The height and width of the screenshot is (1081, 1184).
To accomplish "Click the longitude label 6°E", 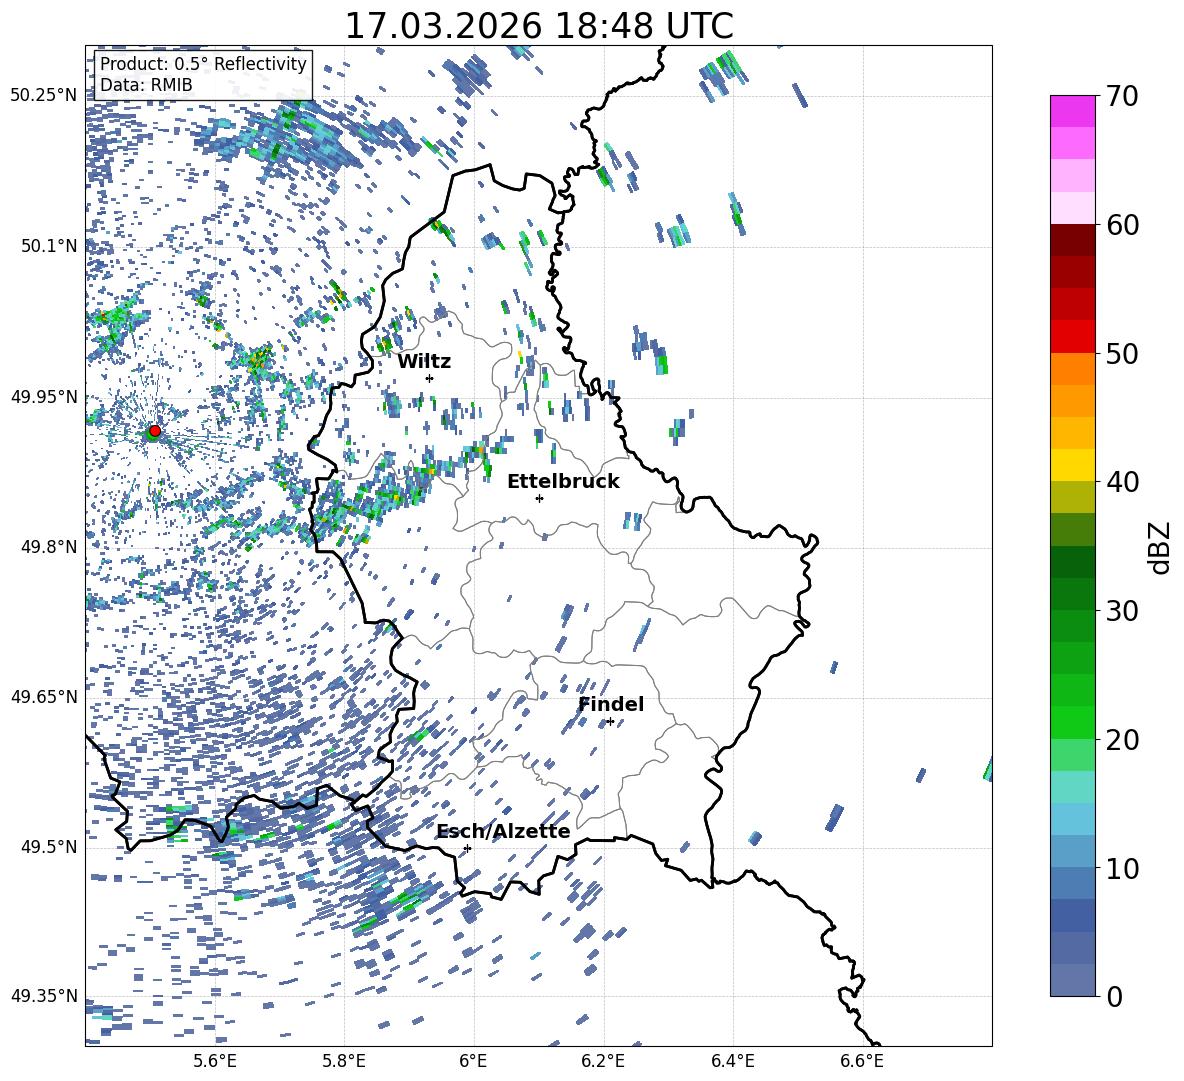I will (x=473, y=1061).
